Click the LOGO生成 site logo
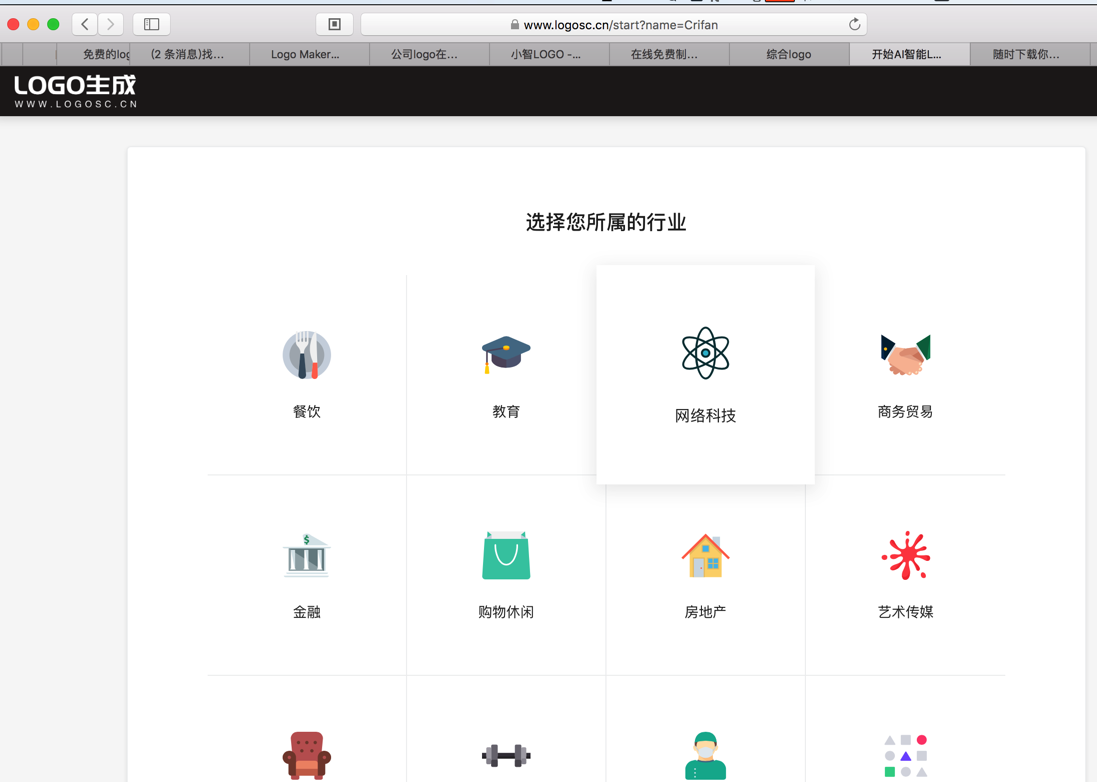 [x=76, y=92]
